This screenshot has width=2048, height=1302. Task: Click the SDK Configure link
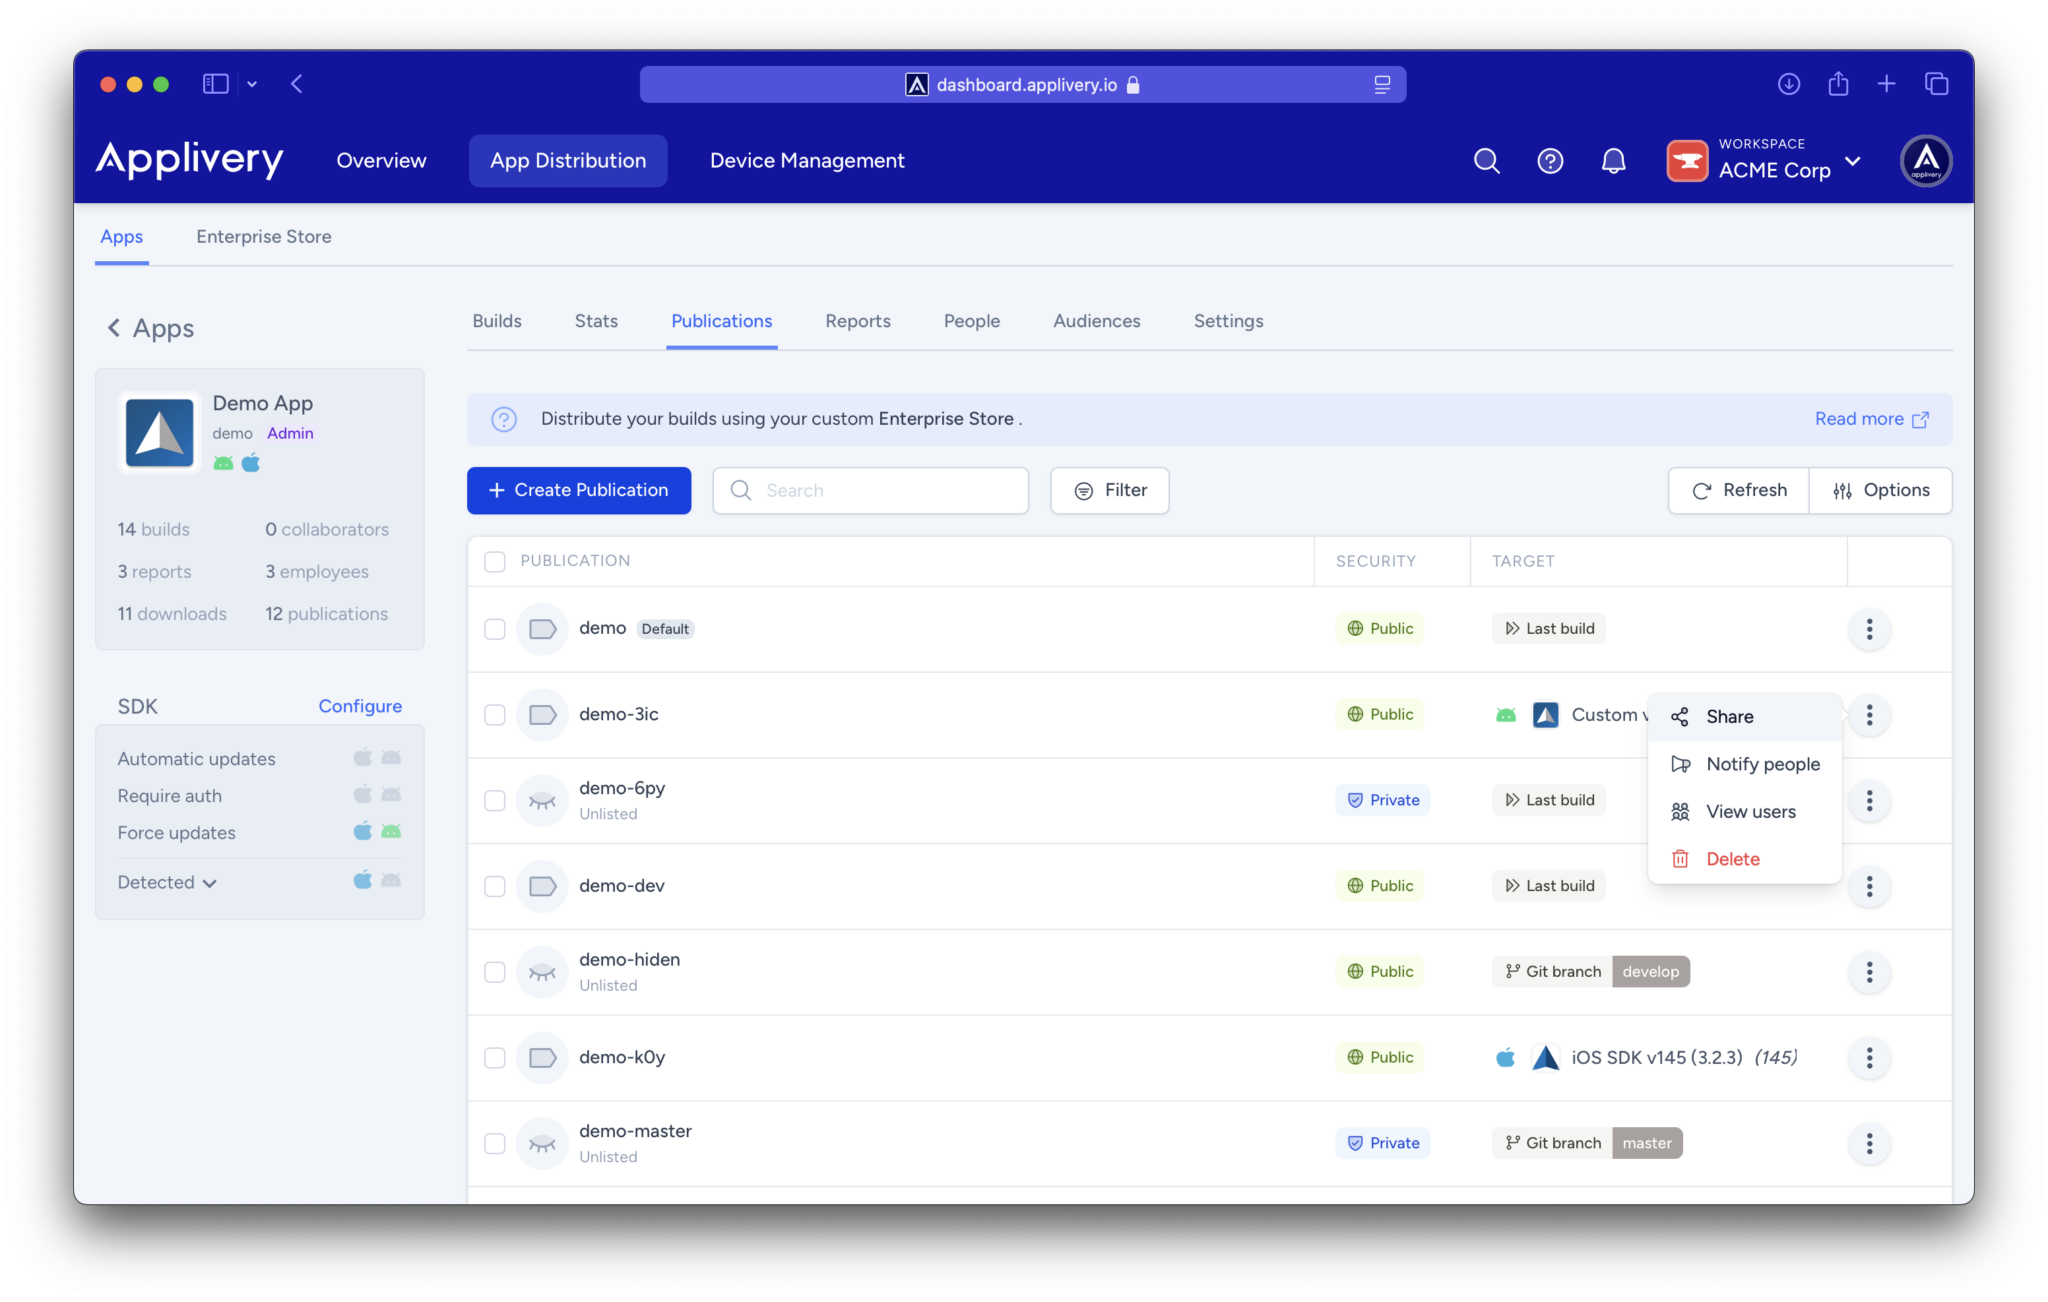(x=360, y=706)
